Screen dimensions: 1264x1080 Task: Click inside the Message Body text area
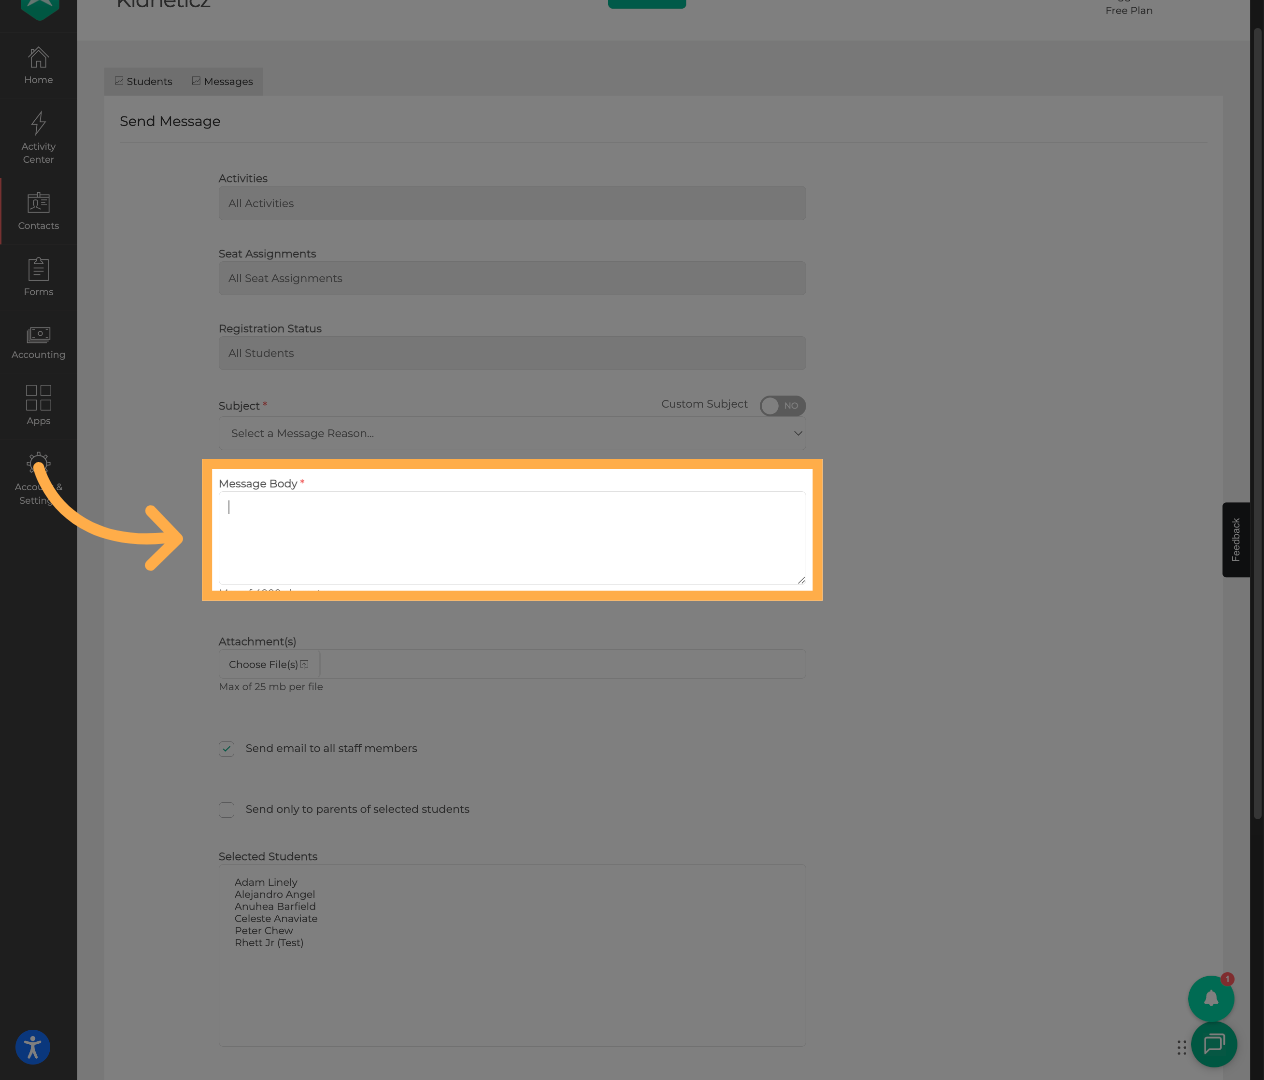click(510, 537)
